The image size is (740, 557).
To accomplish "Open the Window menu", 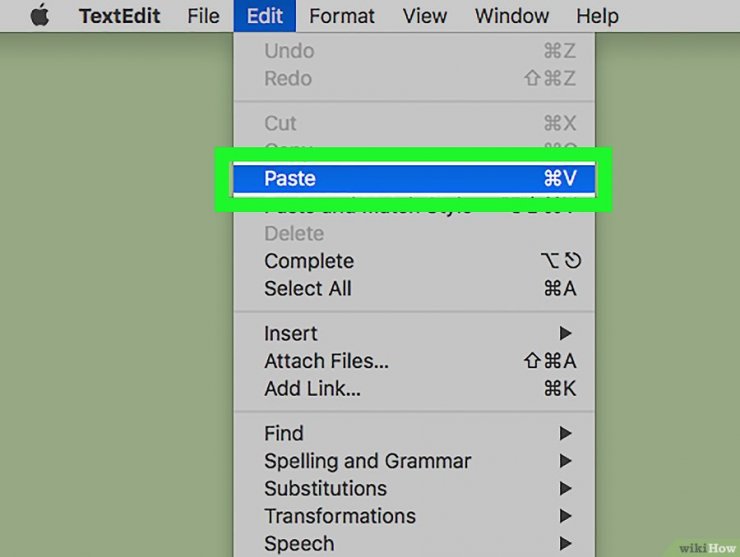I will coord(512,16).
